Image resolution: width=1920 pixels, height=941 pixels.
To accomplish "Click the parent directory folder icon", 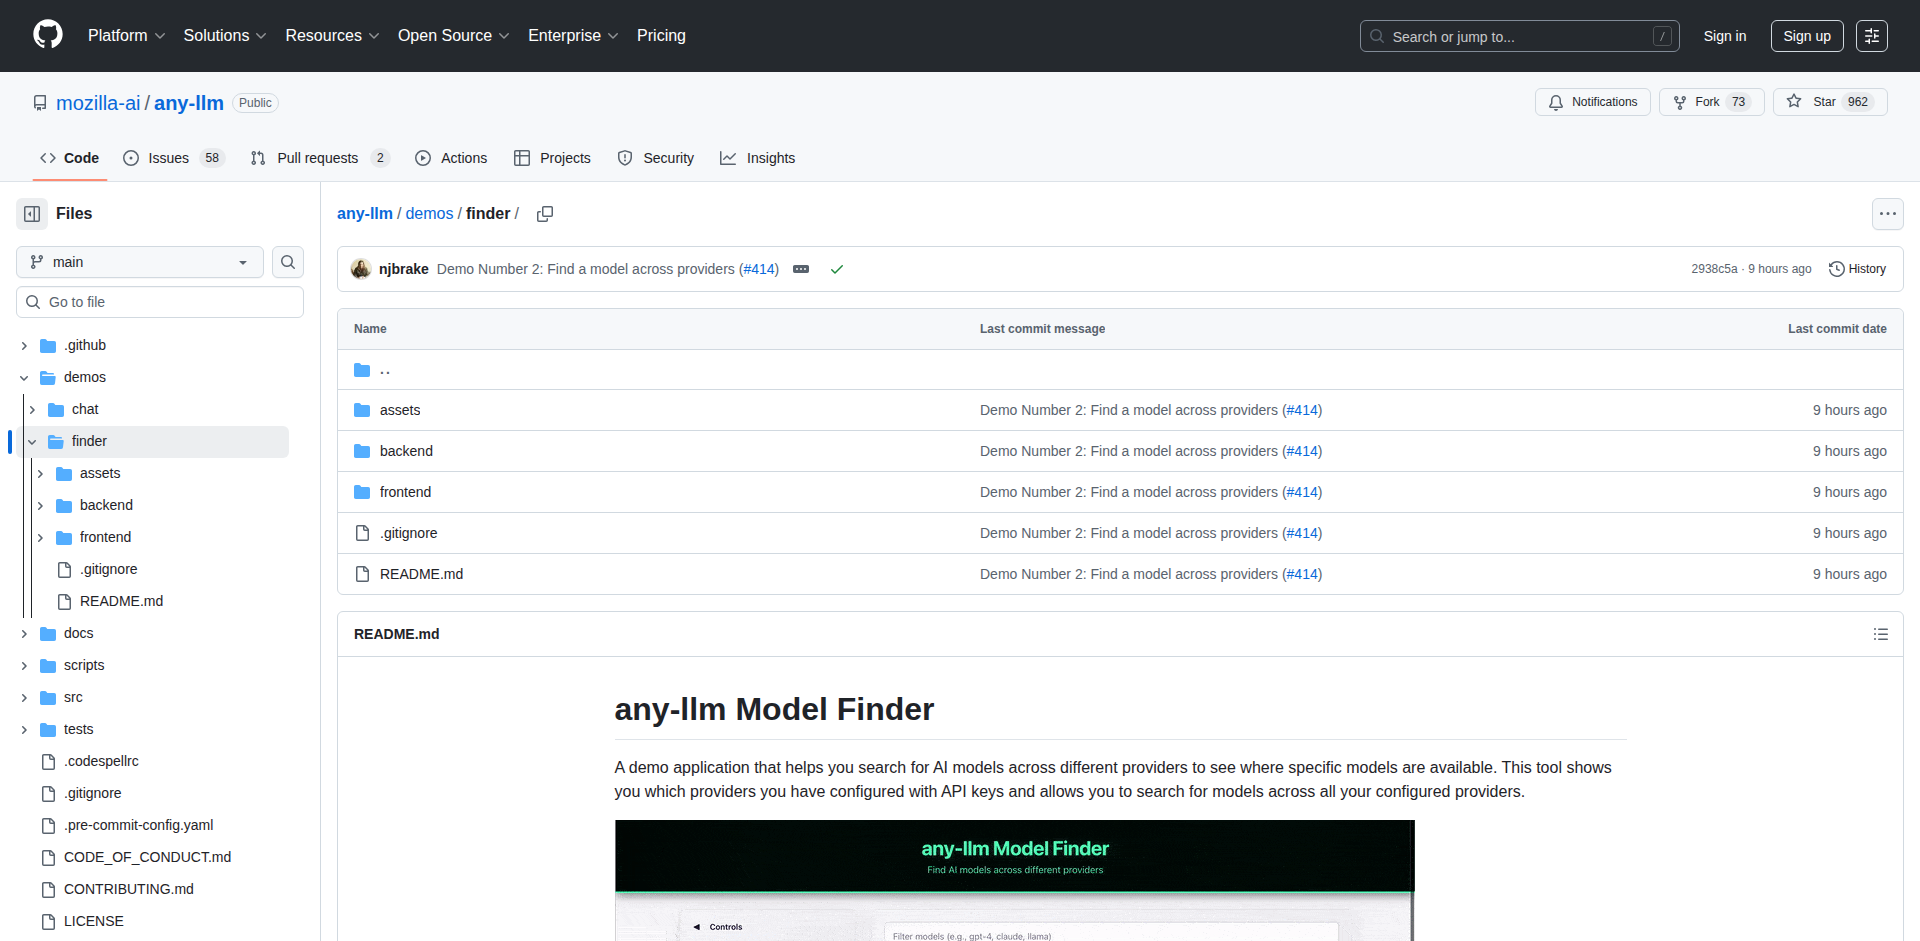I will click(362, 370).
